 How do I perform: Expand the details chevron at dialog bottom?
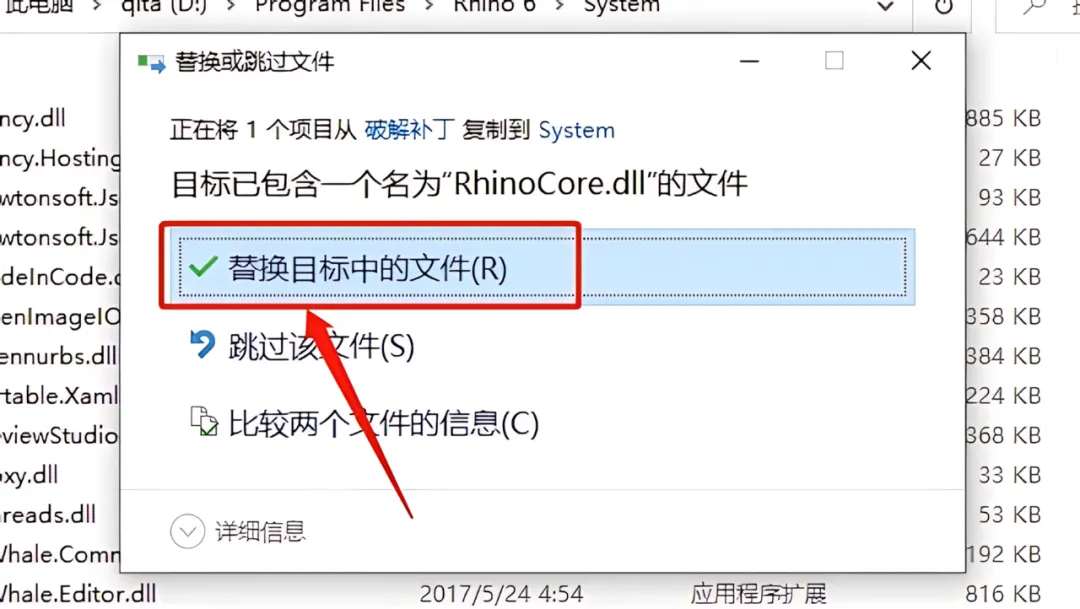pos(187,531)
